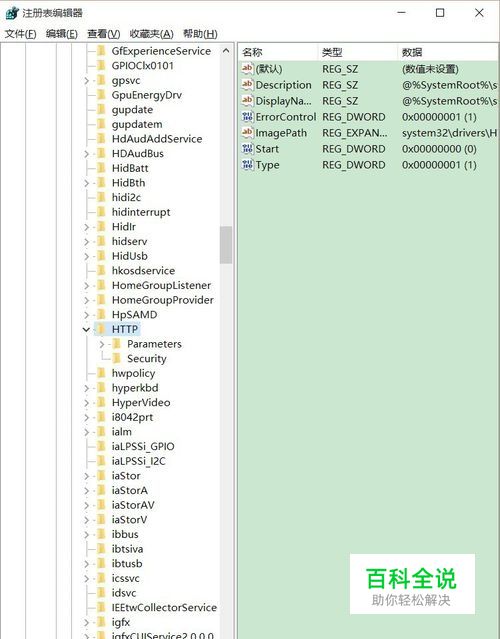Click the HidBatt folder icon

pos(101,168)
